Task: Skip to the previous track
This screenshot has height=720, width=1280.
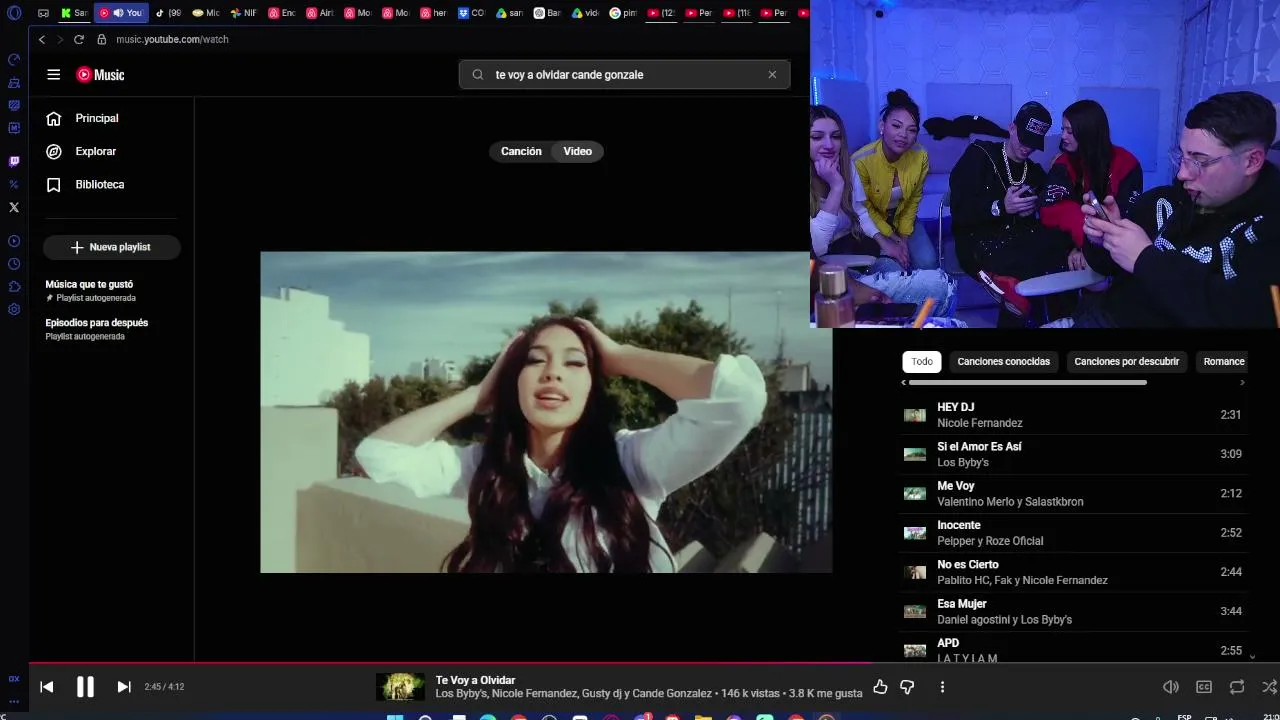Action: click(x=46, y=687)
